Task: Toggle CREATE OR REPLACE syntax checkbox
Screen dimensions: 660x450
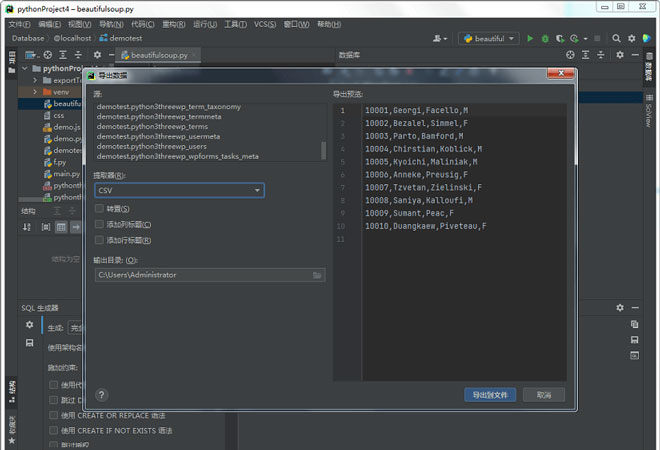Action: (53, 415)
